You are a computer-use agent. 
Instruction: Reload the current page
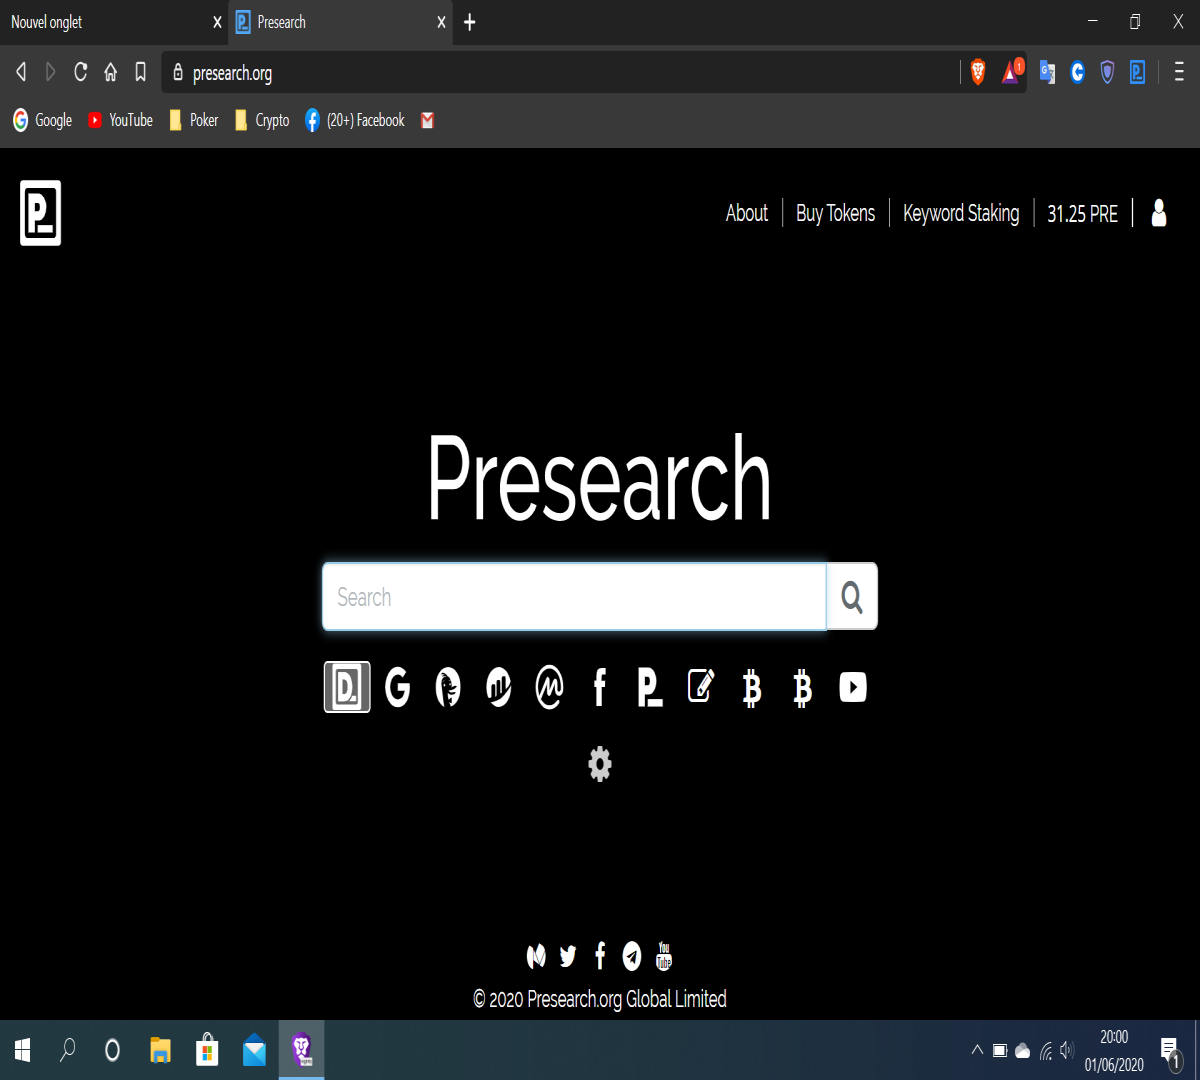(x=81, y=72)
